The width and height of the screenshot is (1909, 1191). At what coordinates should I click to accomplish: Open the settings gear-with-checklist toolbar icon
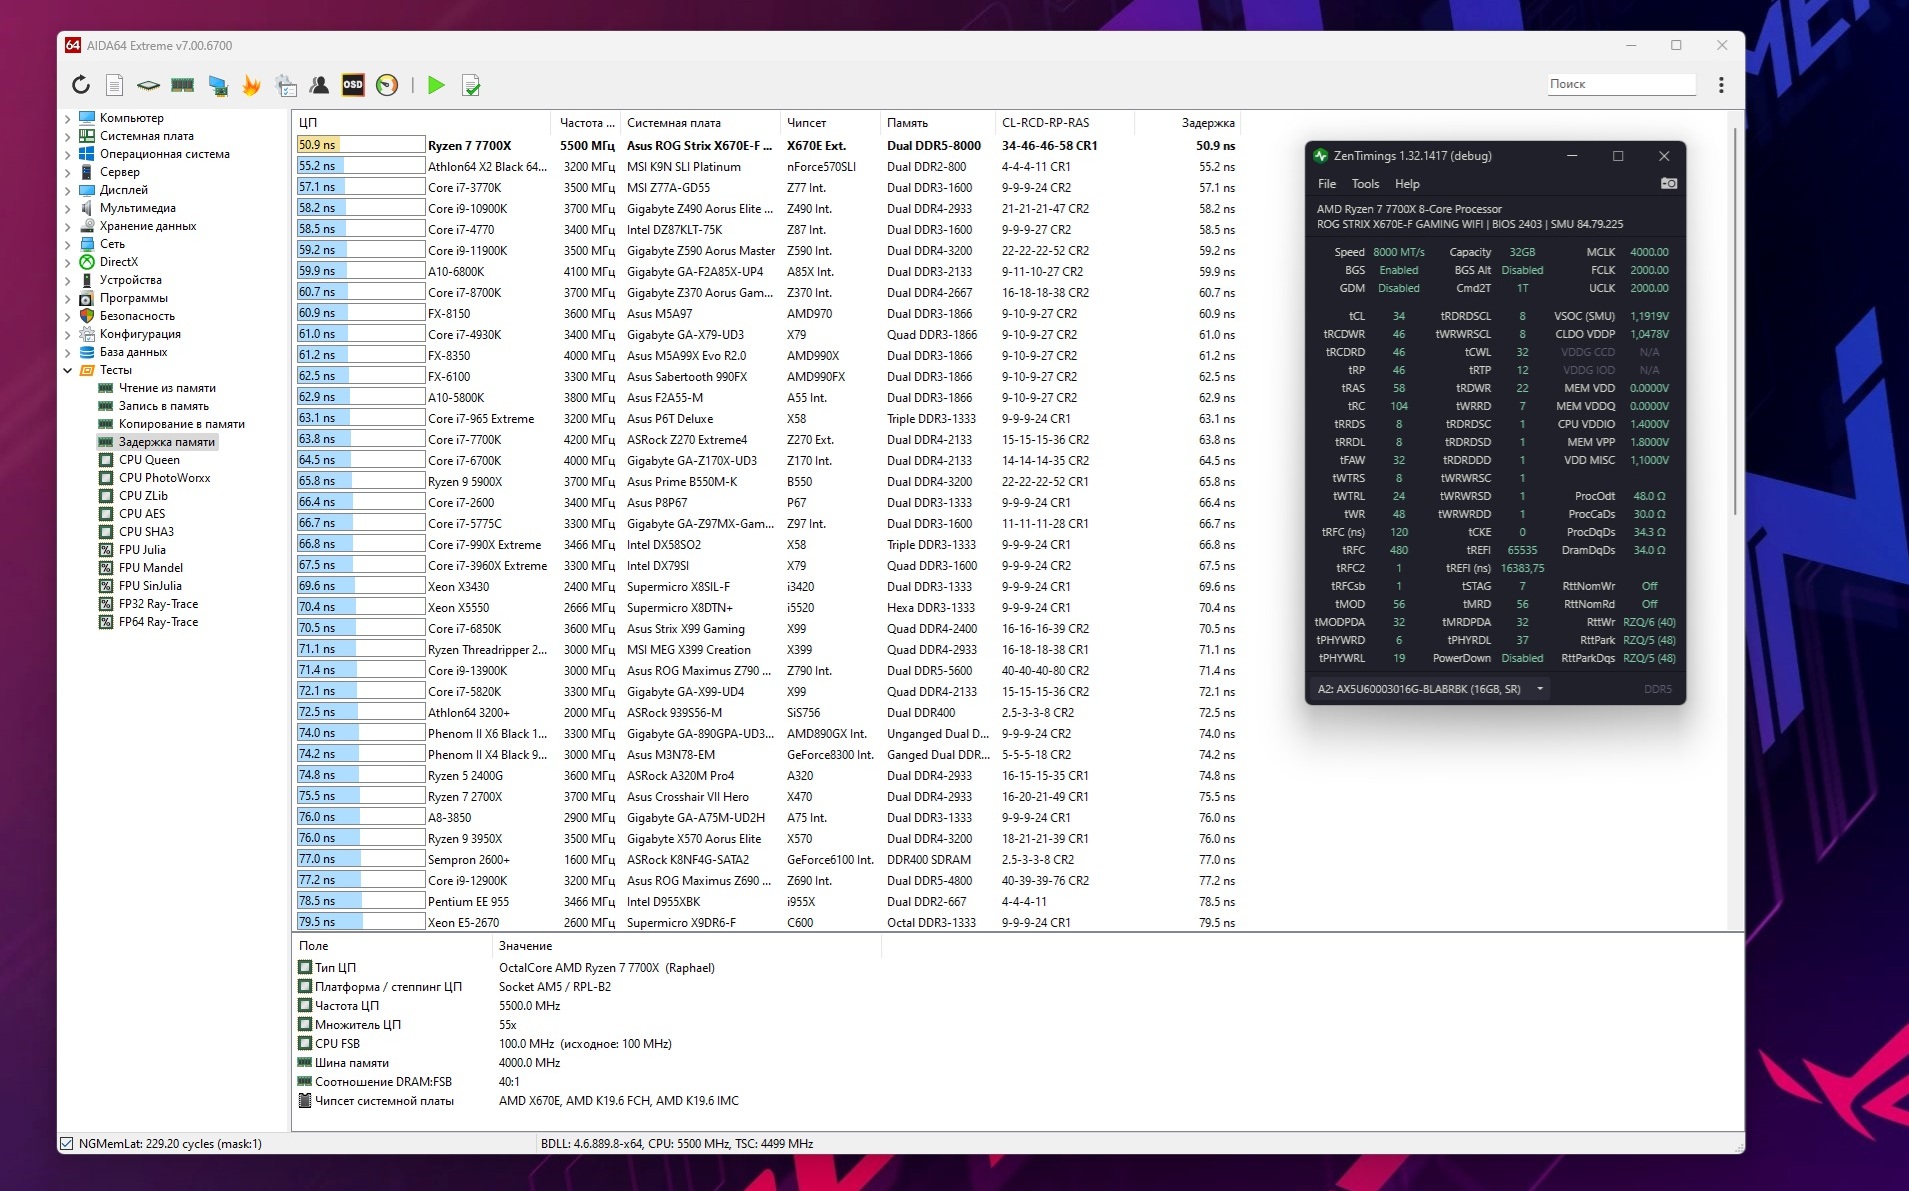(286, 85)
